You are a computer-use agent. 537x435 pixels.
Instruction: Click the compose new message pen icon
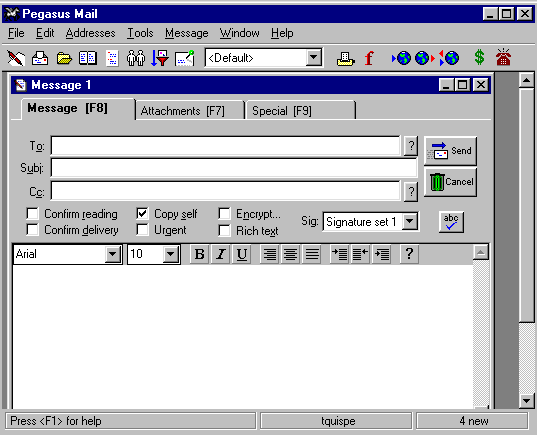click(x=16, y=58)
